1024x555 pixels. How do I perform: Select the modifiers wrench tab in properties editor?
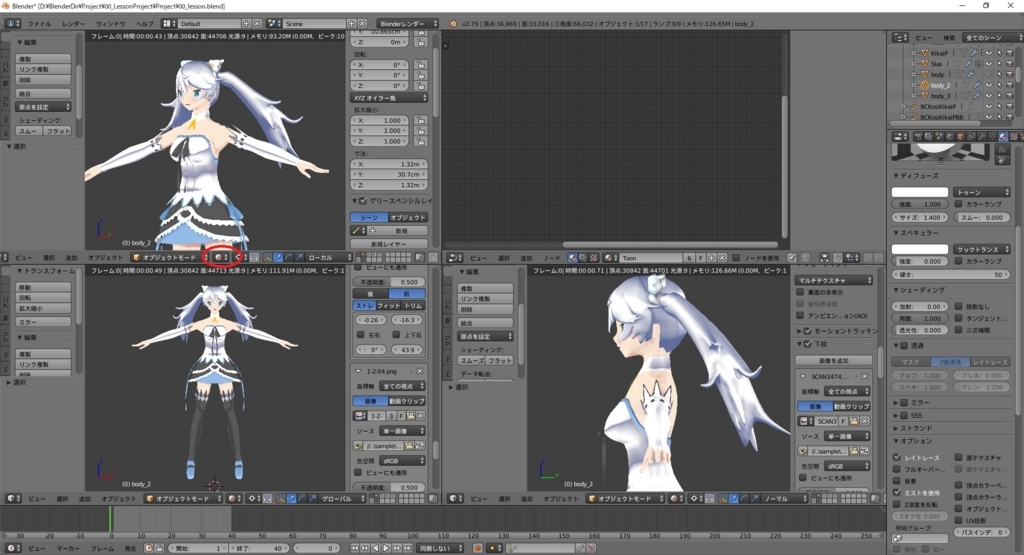(982, 136)
